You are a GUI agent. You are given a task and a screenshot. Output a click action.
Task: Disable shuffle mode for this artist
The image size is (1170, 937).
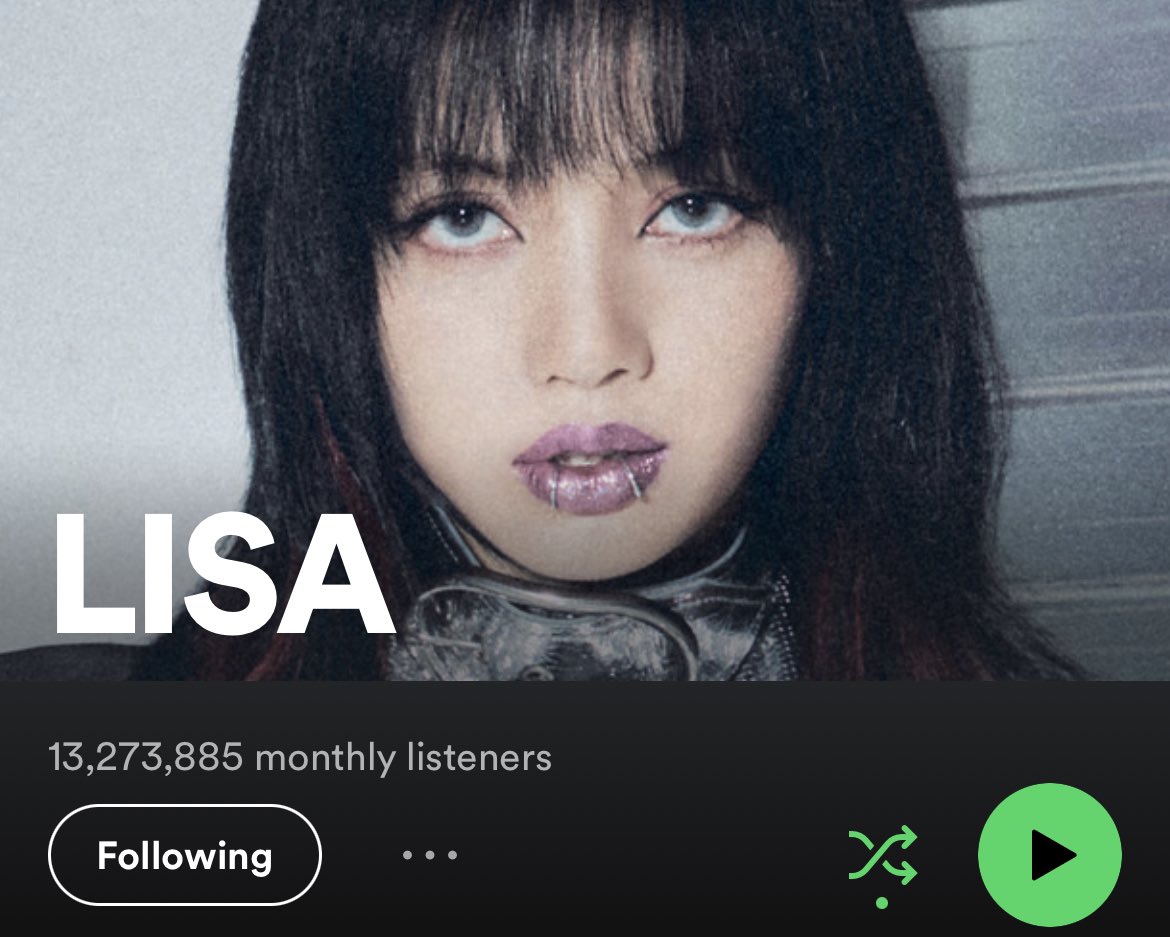(x=883, y=855)
